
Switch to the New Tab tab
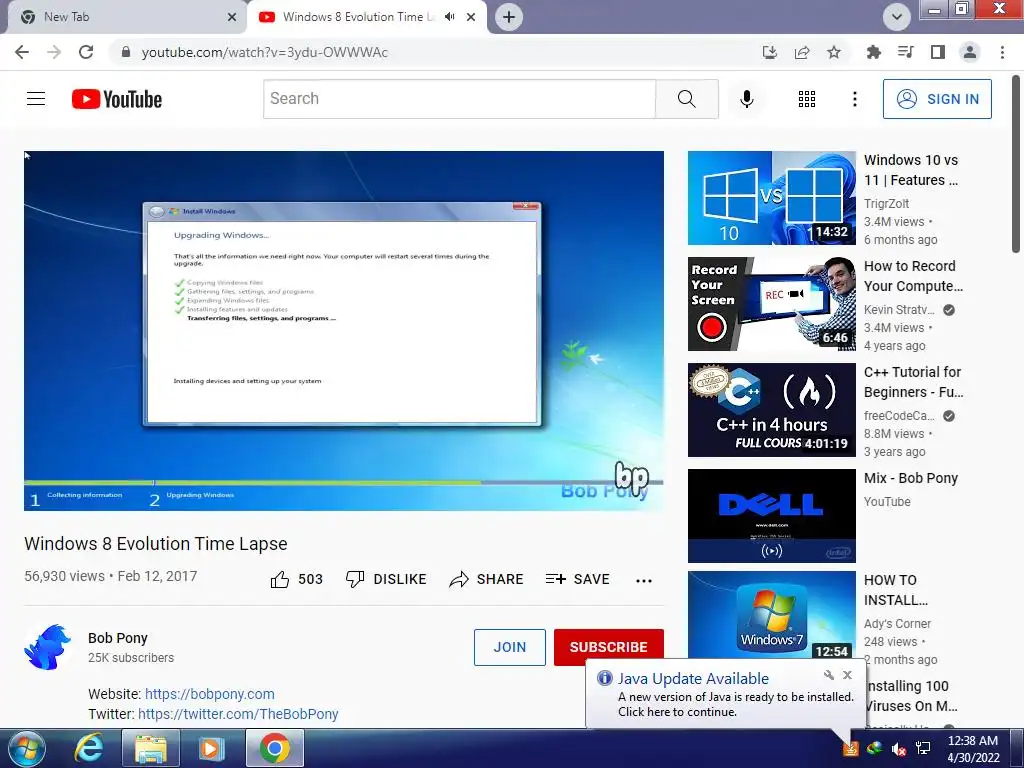pyautogui.click(x=124, y=17)
